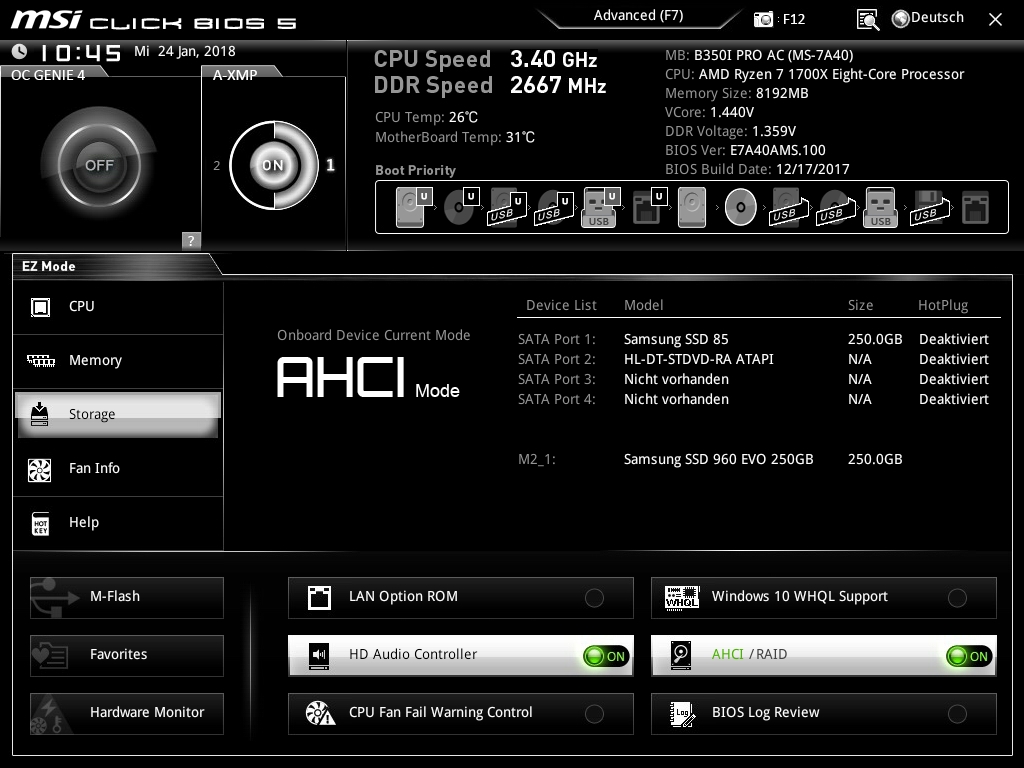
Task: Click the DDR Voltage value 1.359V
Action: (x=774, y=131)
